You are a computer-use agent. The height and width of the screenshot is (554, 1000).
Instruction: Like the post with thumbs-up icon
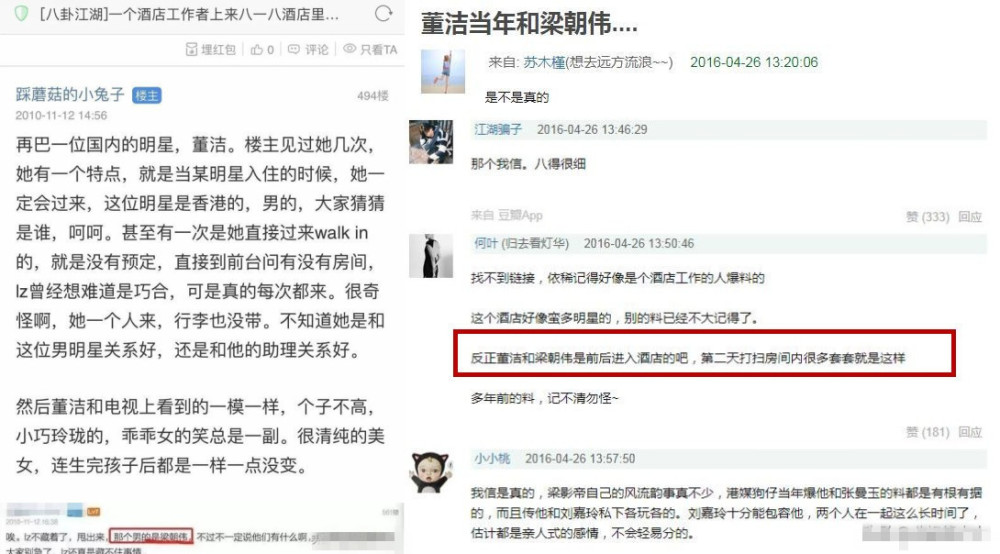[256, 50]
